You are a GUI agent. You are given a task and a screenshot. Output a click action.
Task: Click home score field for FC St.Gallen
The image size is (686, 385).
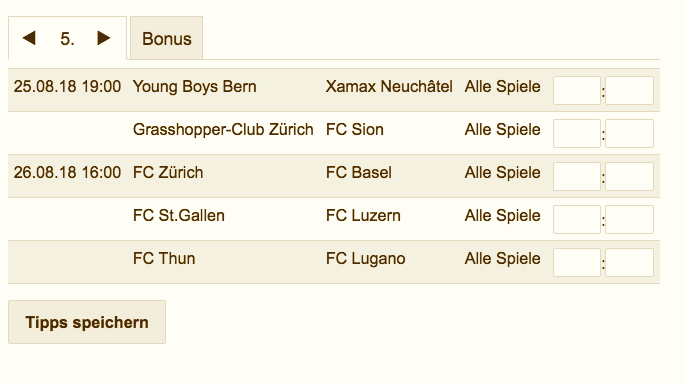tap(577, 219)
